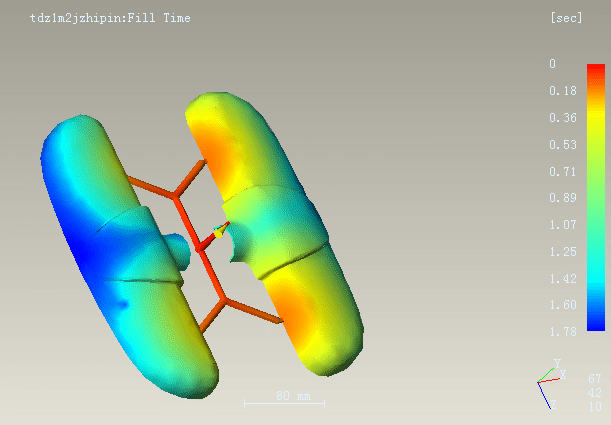Click the fill time color legend bar
611x425 pixels.
coord(596,198)
